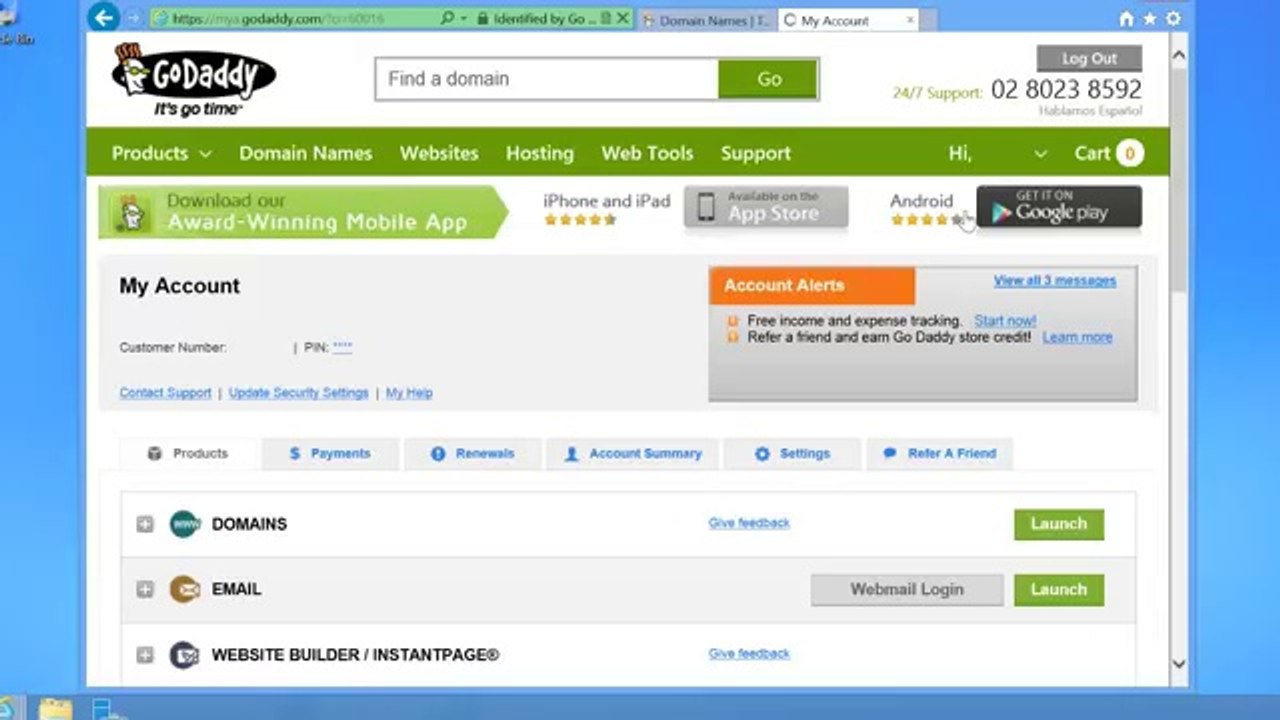
Task: Click the cart item count badge
Action: click(1130, 153)
